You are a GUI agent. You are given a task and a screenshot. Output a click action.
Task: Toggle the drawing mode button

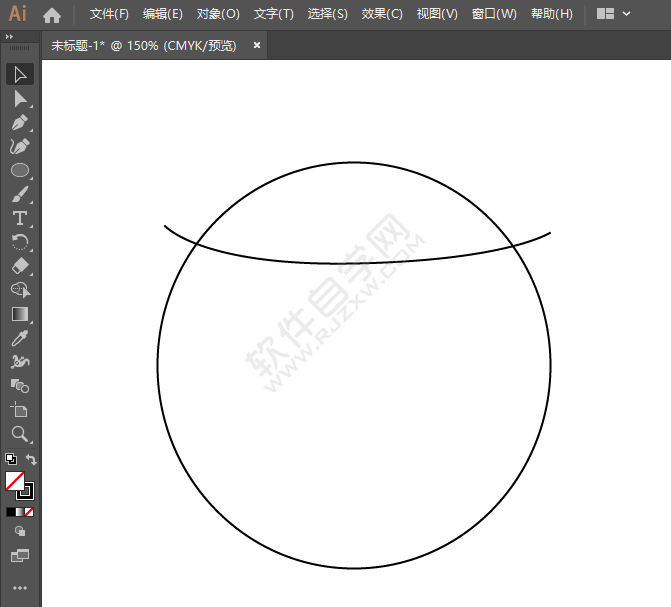pos(20,532)
